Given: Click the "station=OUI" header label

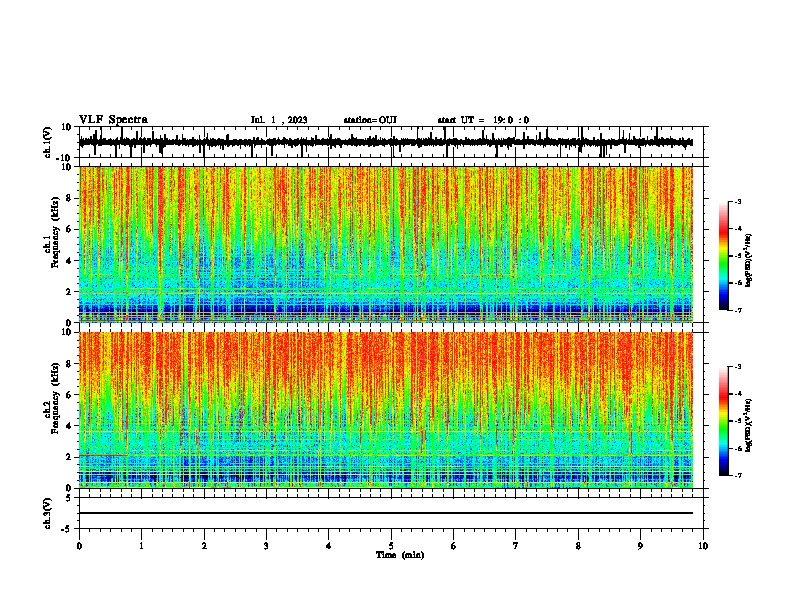Looking at the screenshot, I should click(370, 120).
